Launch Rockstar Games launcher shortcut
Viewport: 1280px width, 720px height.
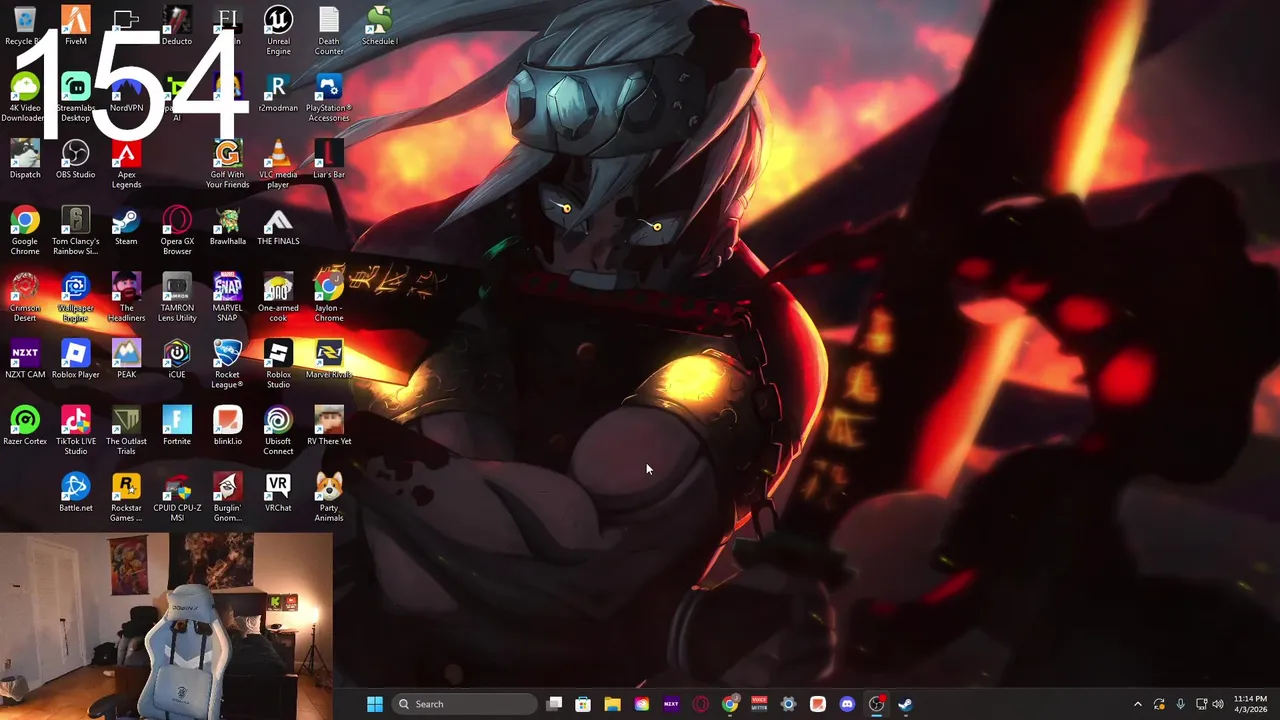(126, 498)
